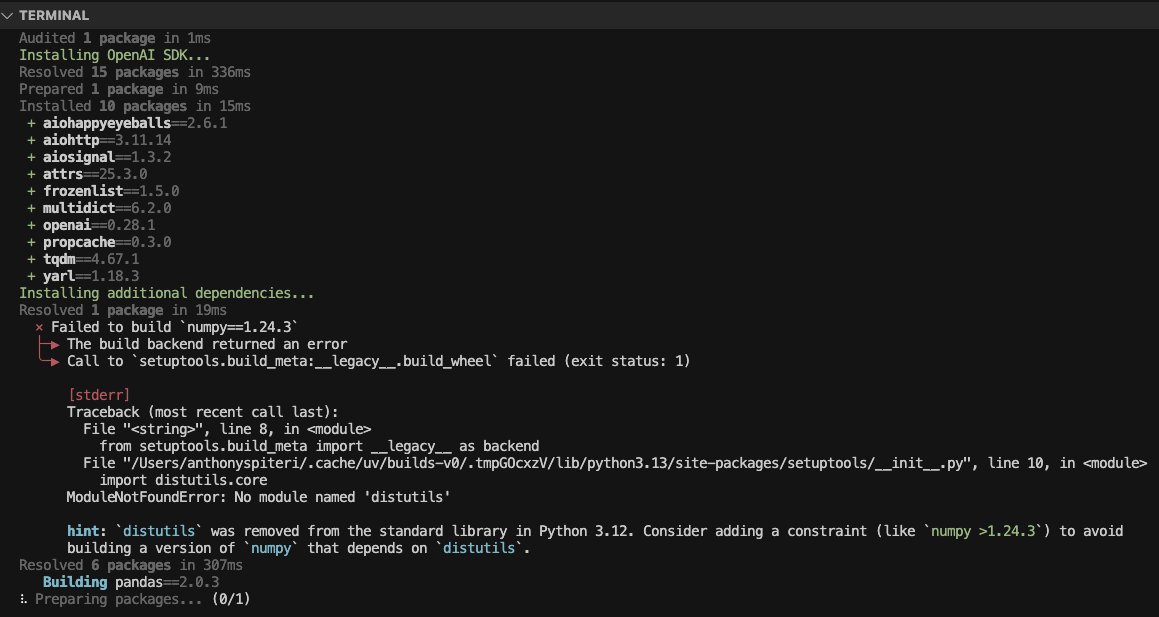Select the TERMINAL panel header label
Screen dimensions: 1159x617
coord(53,15)
